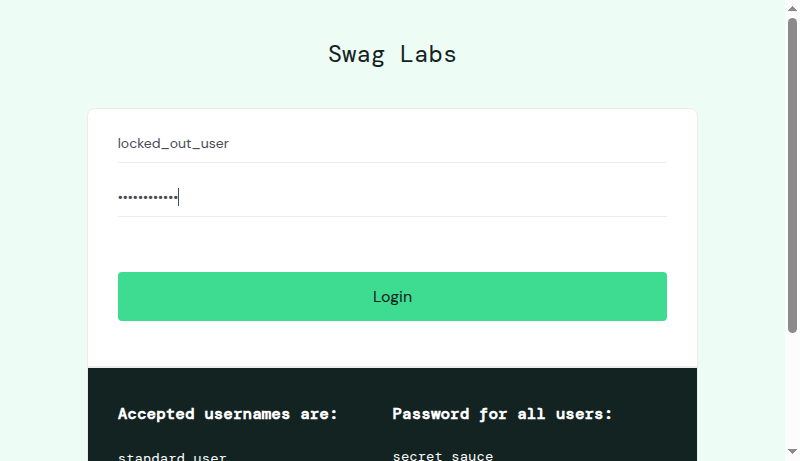Click the word "Labs" in the title
Image resolution: width=800 pixels, height=461 pixels.
[x=428, y=54]
